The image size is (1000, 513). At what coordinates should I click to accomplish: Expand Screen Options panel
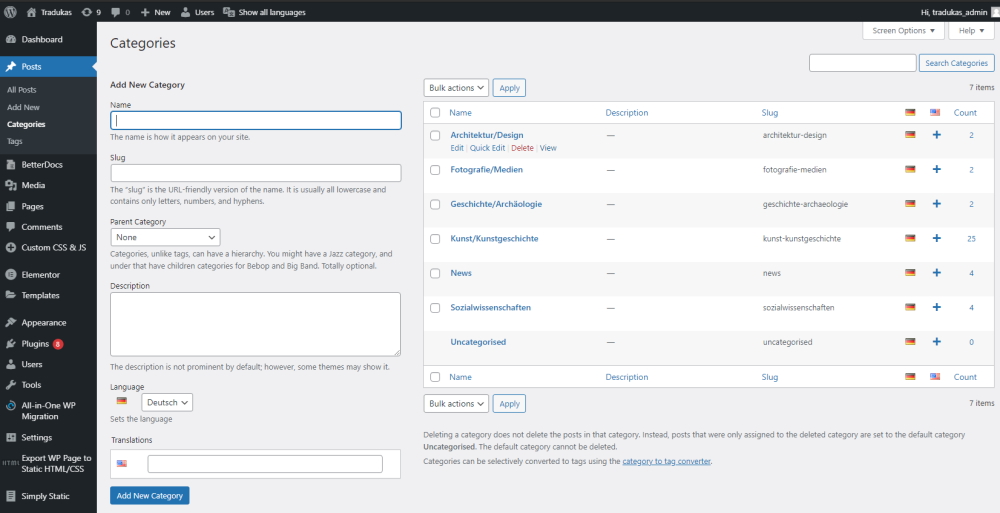(x=904, y=30)
